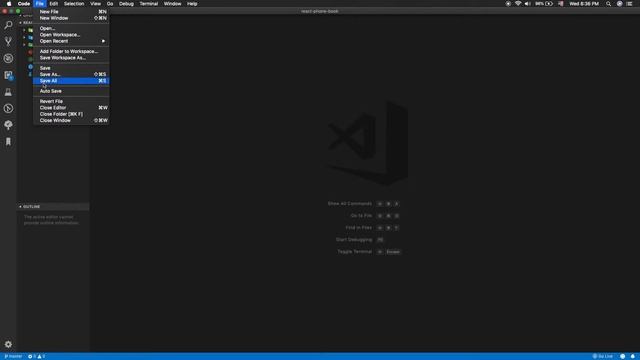The width and height of the screenshot is (640, 360).
Task: Open the Go menu
Action: 110,4
